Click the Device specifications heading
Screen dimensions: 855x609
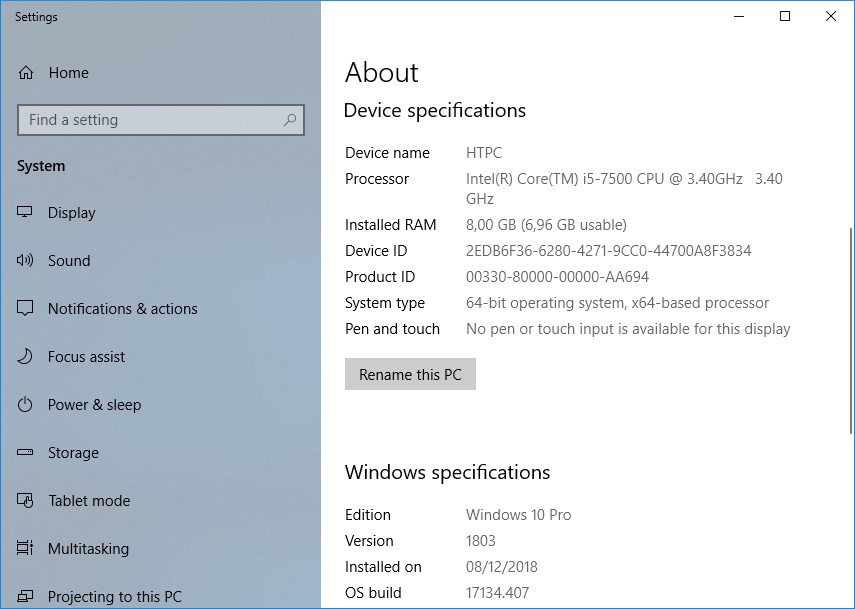(435, 111)
